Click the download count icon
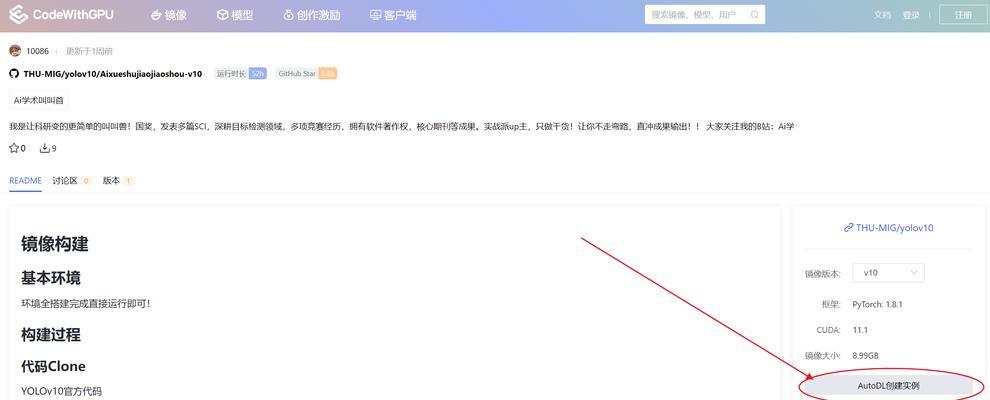 click(x=45, y=148)
